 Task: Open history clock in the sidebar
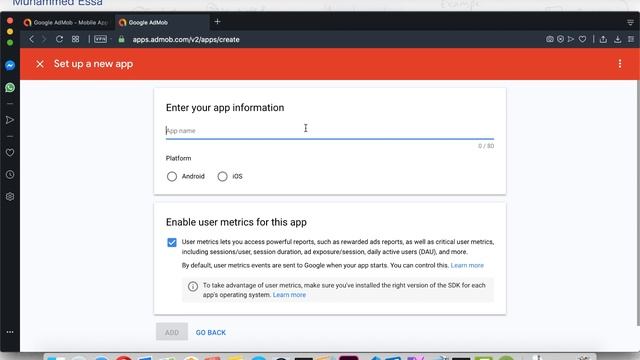click(10, 175)
